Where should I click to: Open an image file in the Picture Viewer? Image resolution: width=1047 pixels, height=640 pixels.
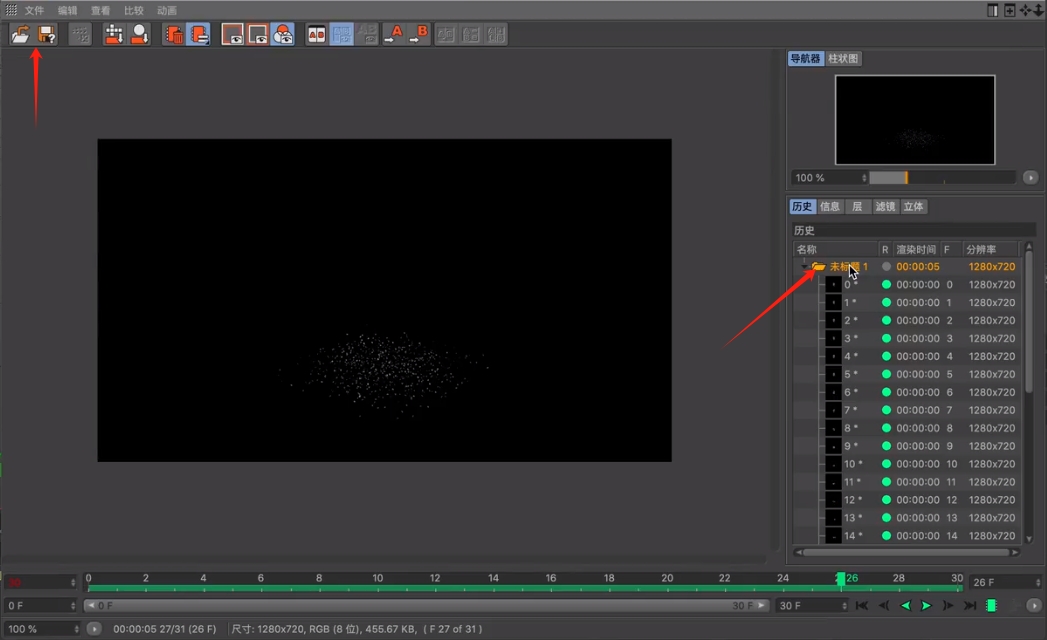[x=20, y=33]
